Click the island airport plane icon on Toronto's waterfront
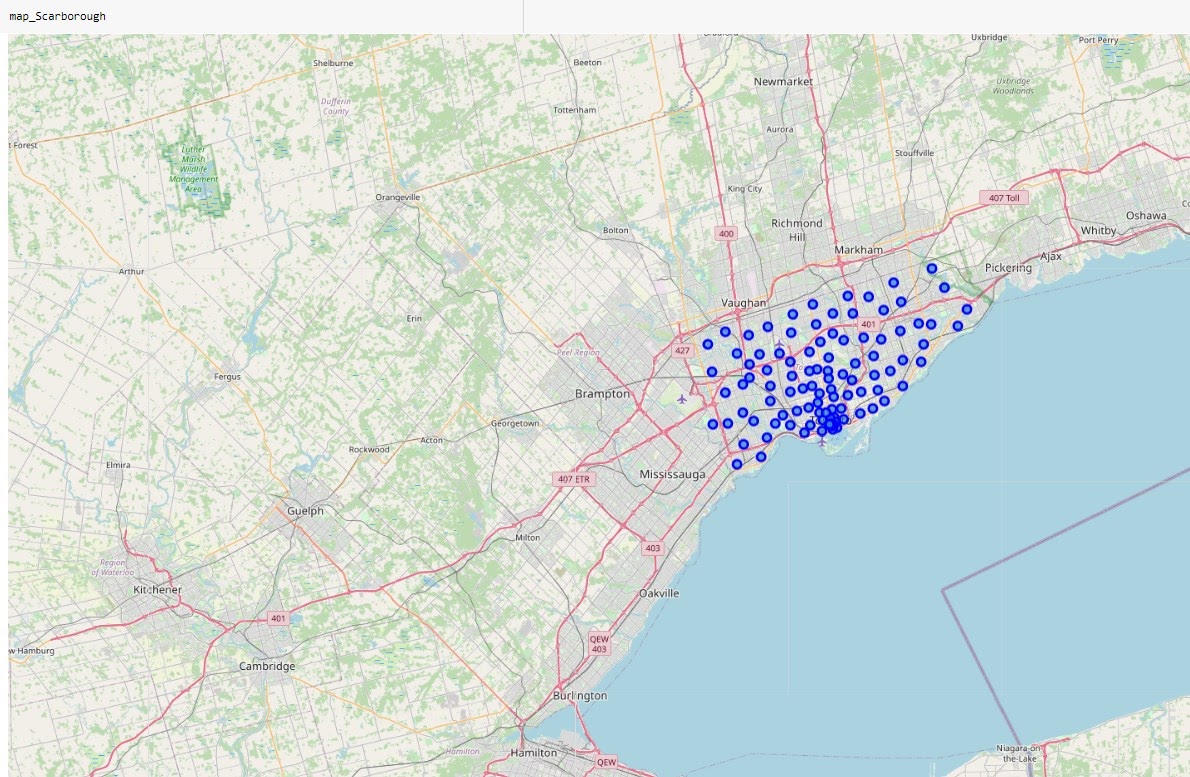This screenshot has height=777, width=1190. tap(821, 442)
